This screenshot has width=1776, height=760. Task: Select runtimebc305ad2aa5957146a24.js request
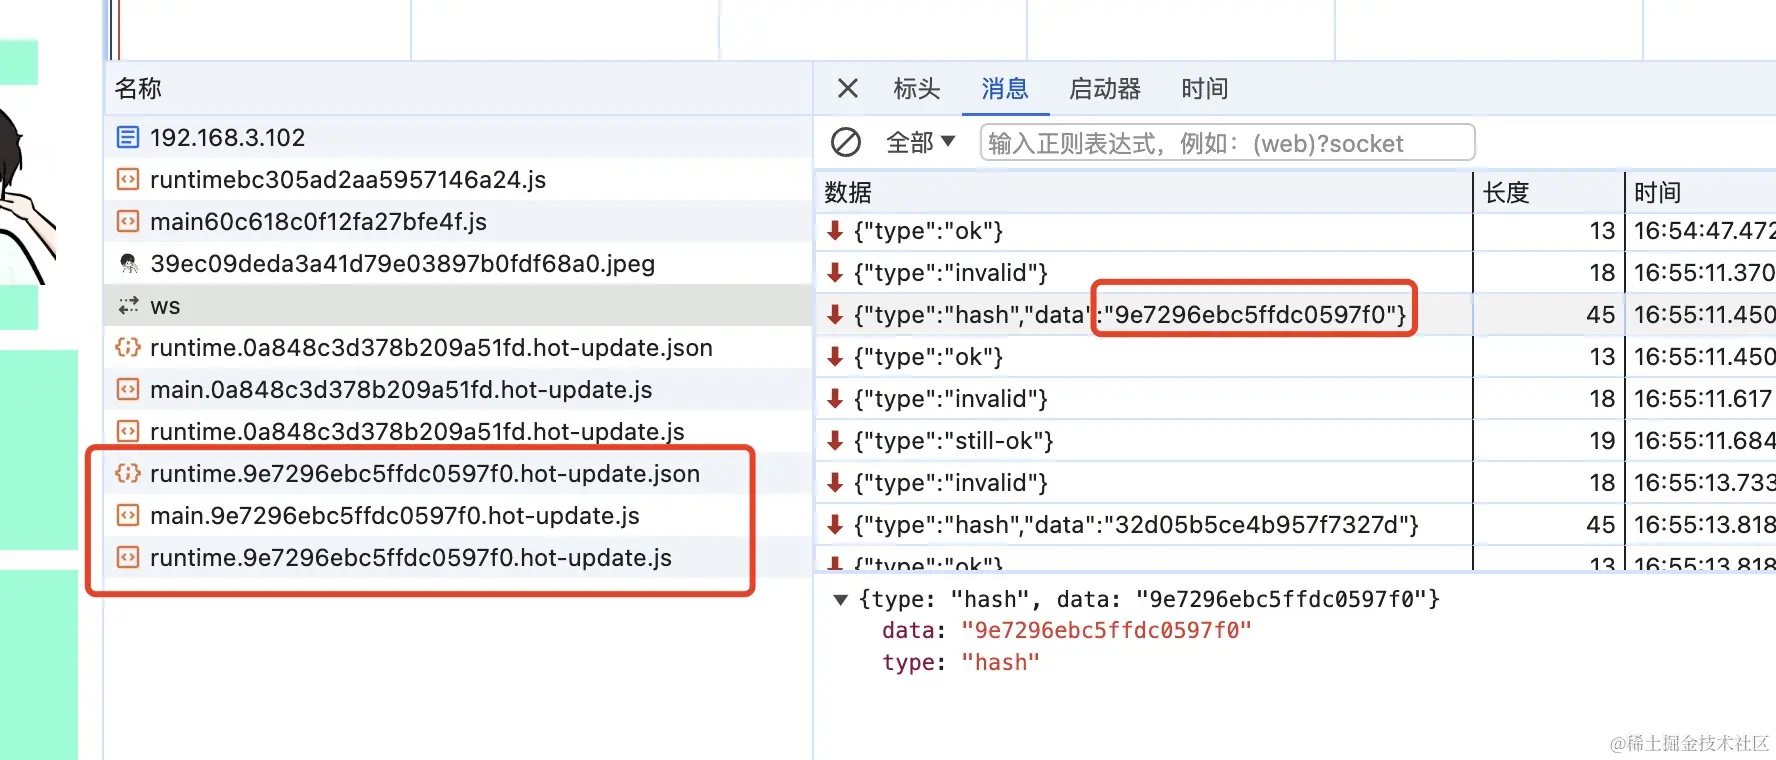(458, 179)
